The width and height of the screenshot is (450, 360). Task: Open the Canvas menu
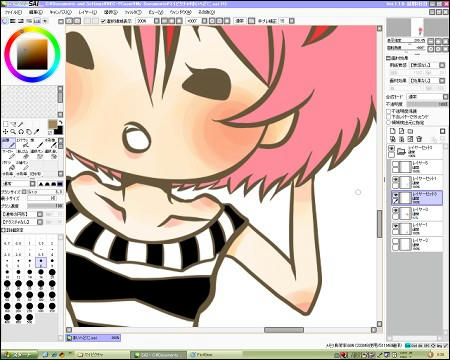[60, 12]
